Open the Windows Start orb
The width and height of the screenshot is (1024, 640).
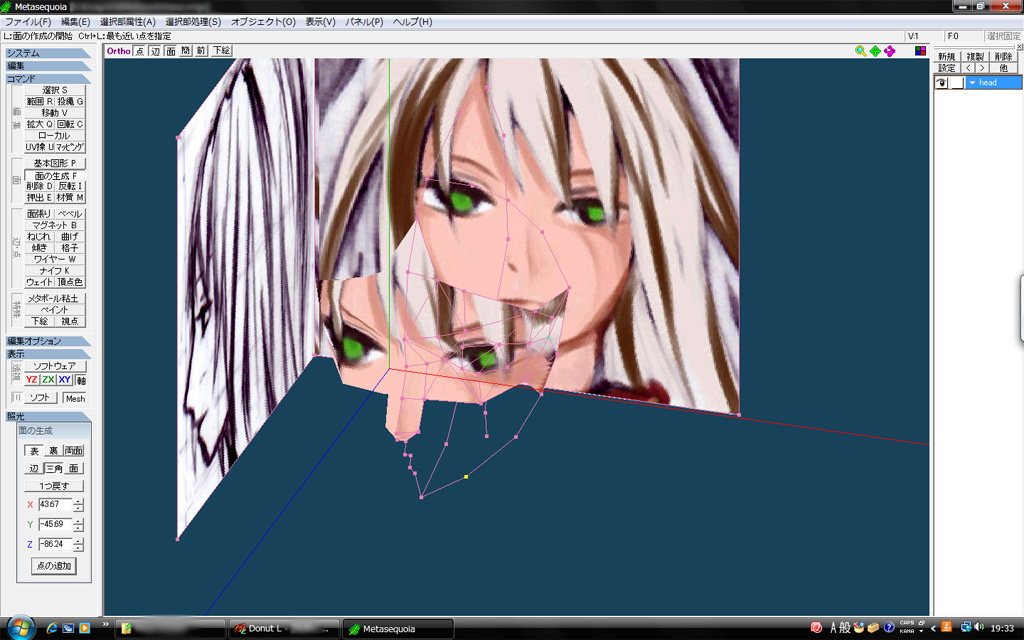click(20, 628)
